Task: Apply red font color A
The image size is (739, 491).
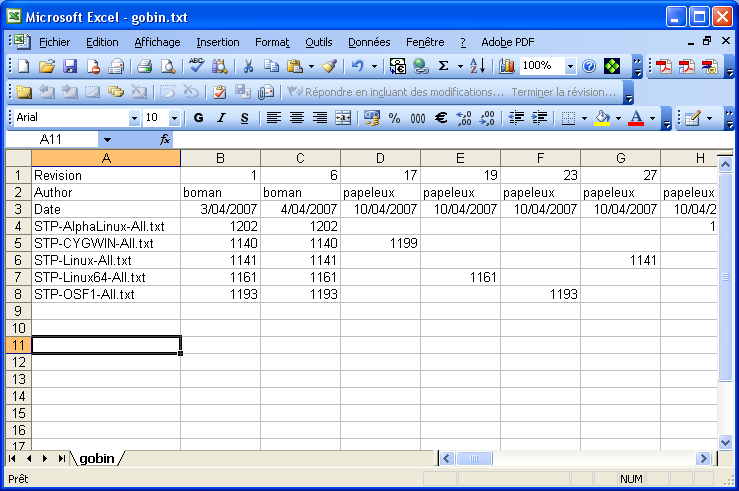Action: [636, 118]
